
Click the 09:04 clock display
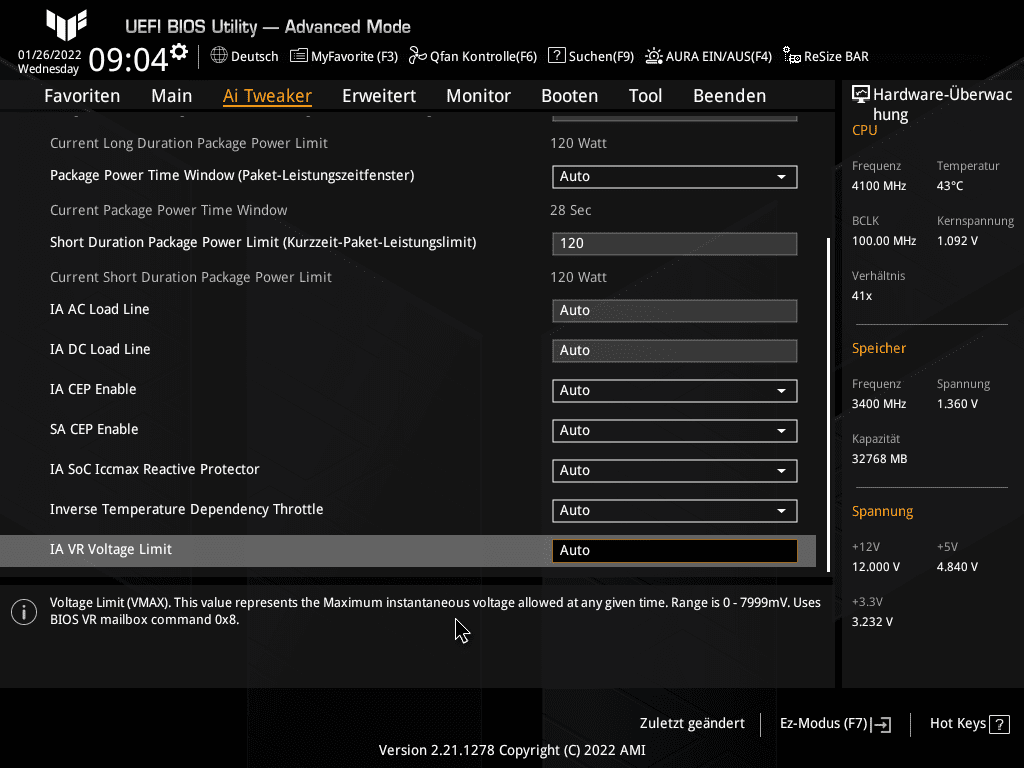pyautogui.click(x=129, y=60)
